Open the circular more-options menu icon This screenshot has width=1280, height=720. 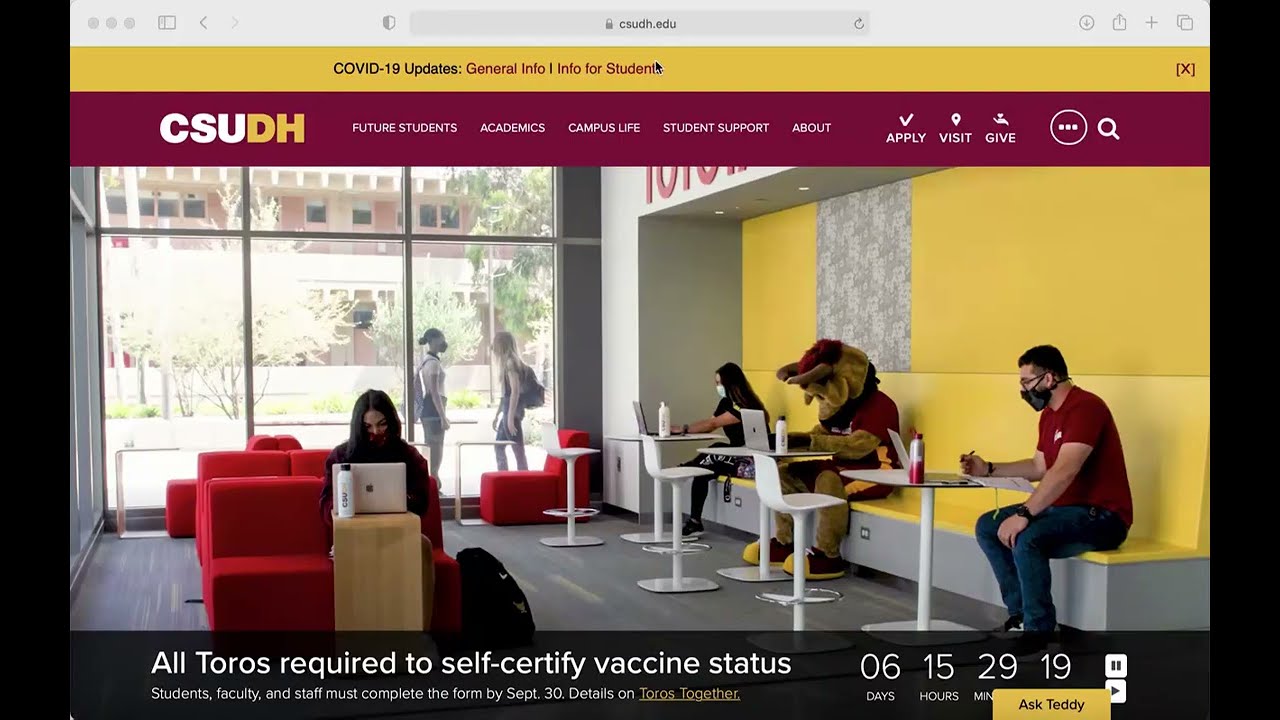pos(1068,127)
